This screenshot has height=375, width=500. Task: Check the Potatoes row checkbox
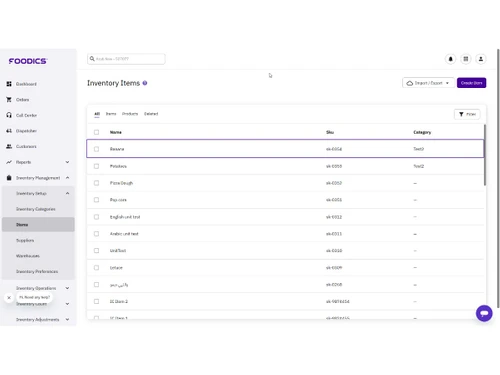(96, 166)
